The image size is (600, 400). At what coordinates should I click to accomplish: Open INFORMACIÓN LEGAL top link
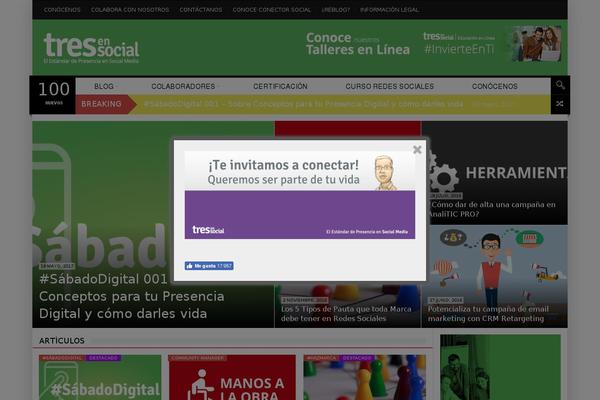click(x=389, y=10)
